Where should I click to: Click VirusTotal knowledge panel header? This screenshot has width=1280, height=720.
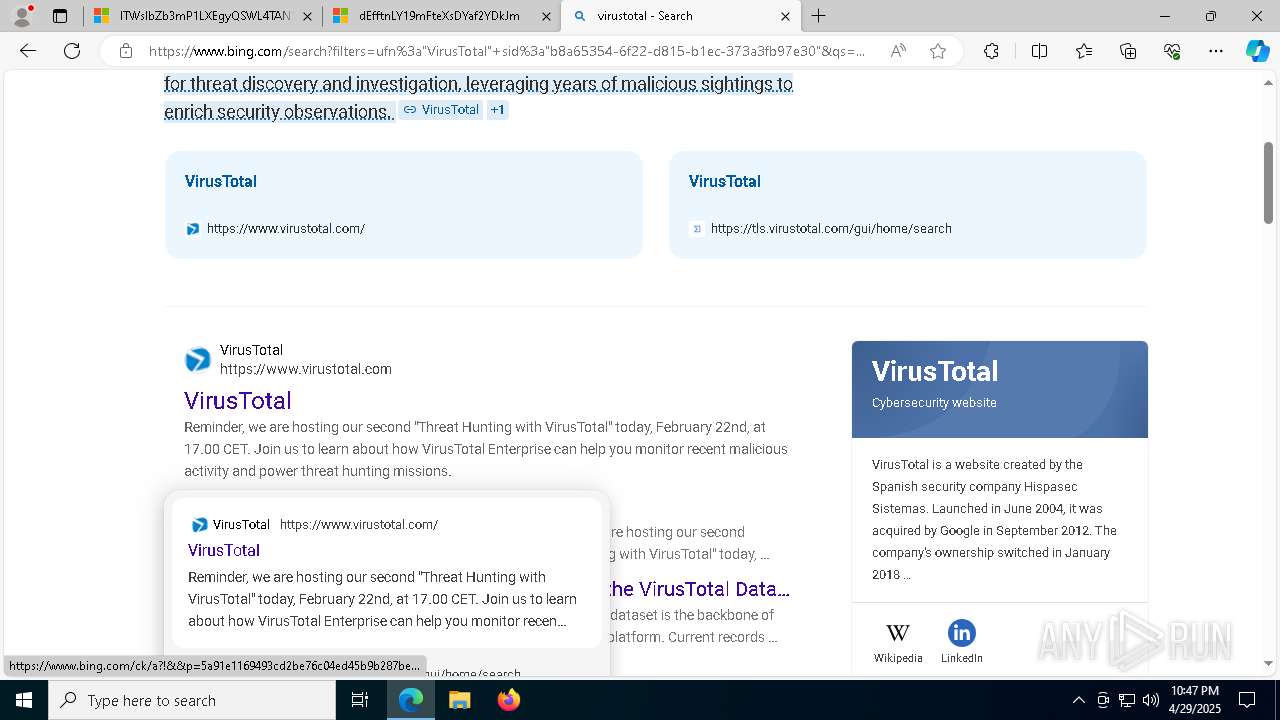pos(1000,389)
